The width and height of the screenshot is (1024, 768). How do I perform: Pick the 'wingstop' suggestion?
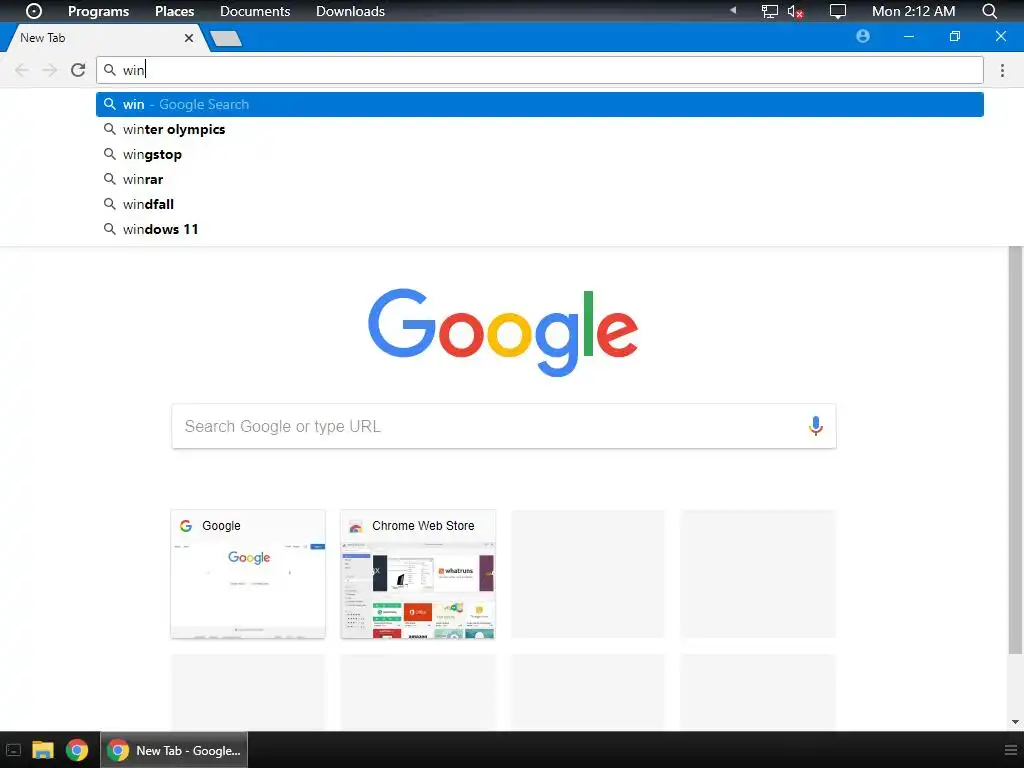coord(539,154)
